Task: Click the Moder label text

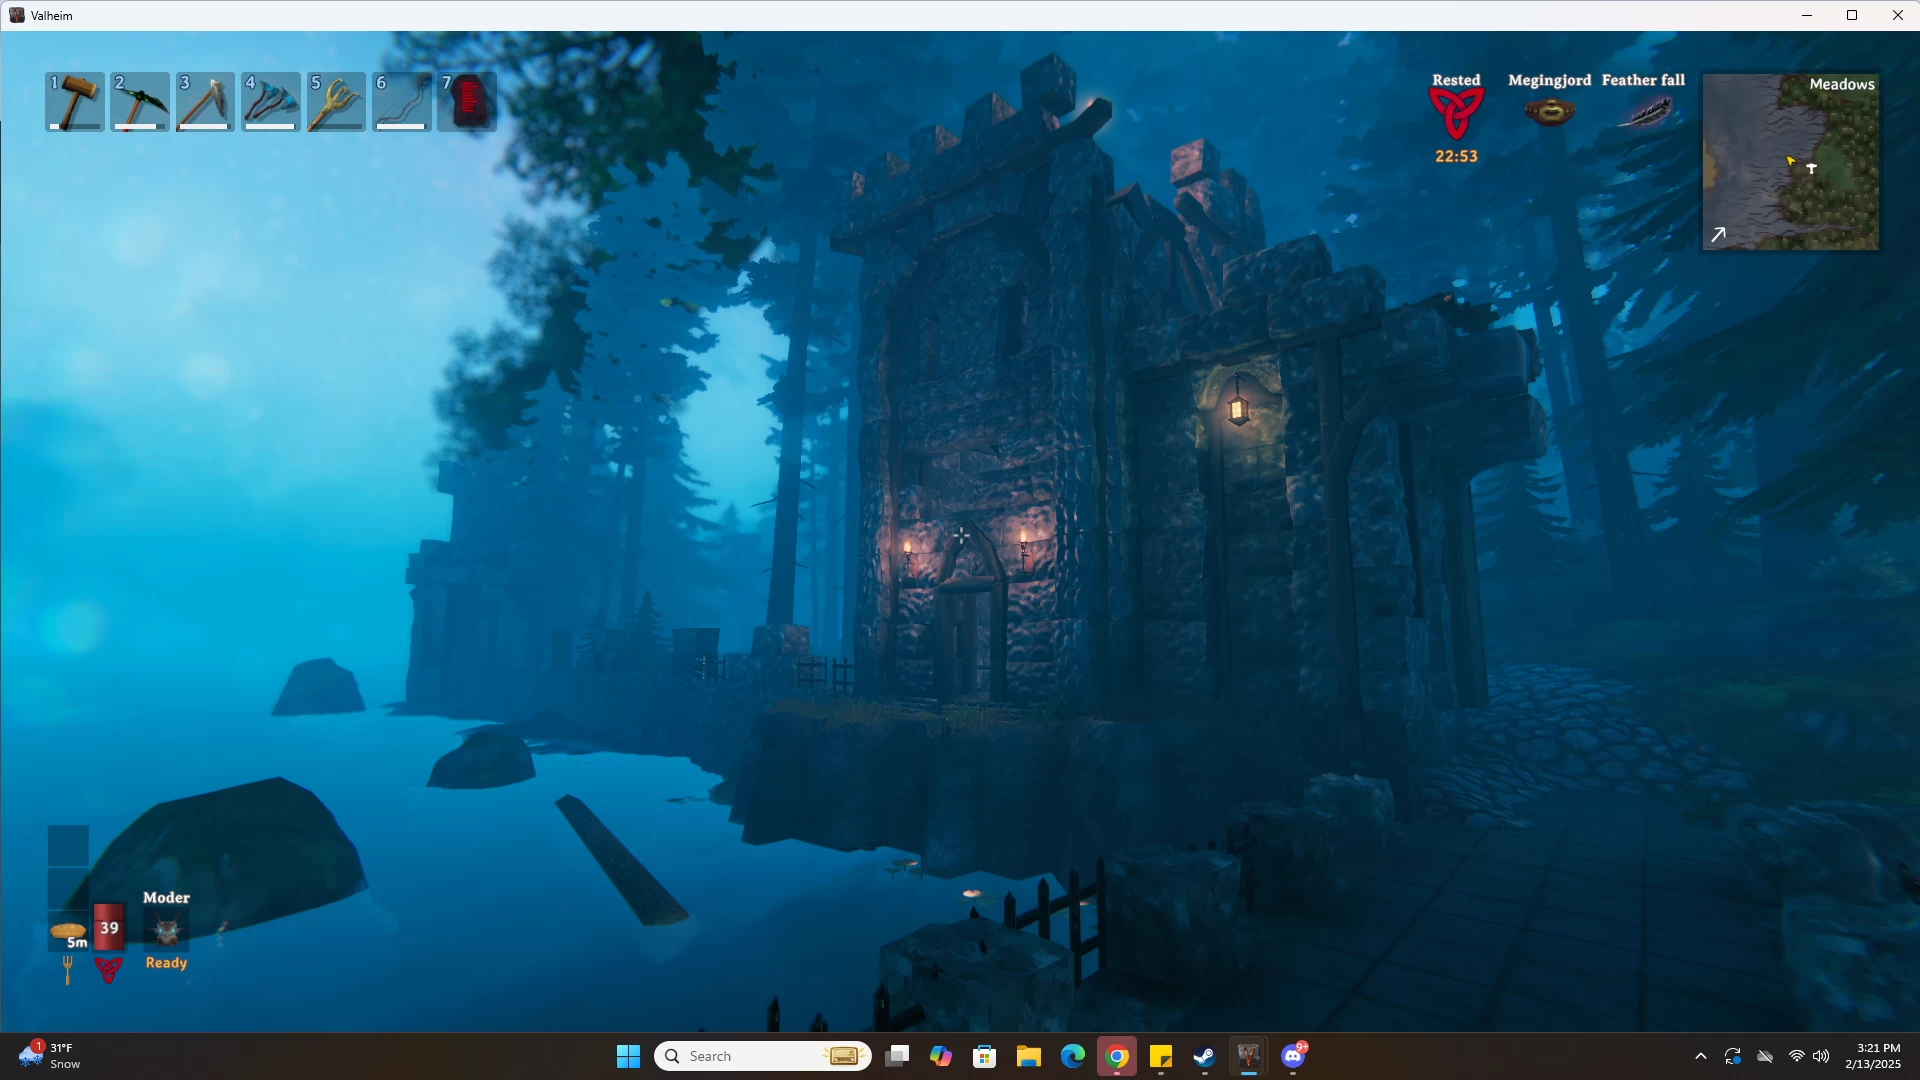Action: point(166,898)
